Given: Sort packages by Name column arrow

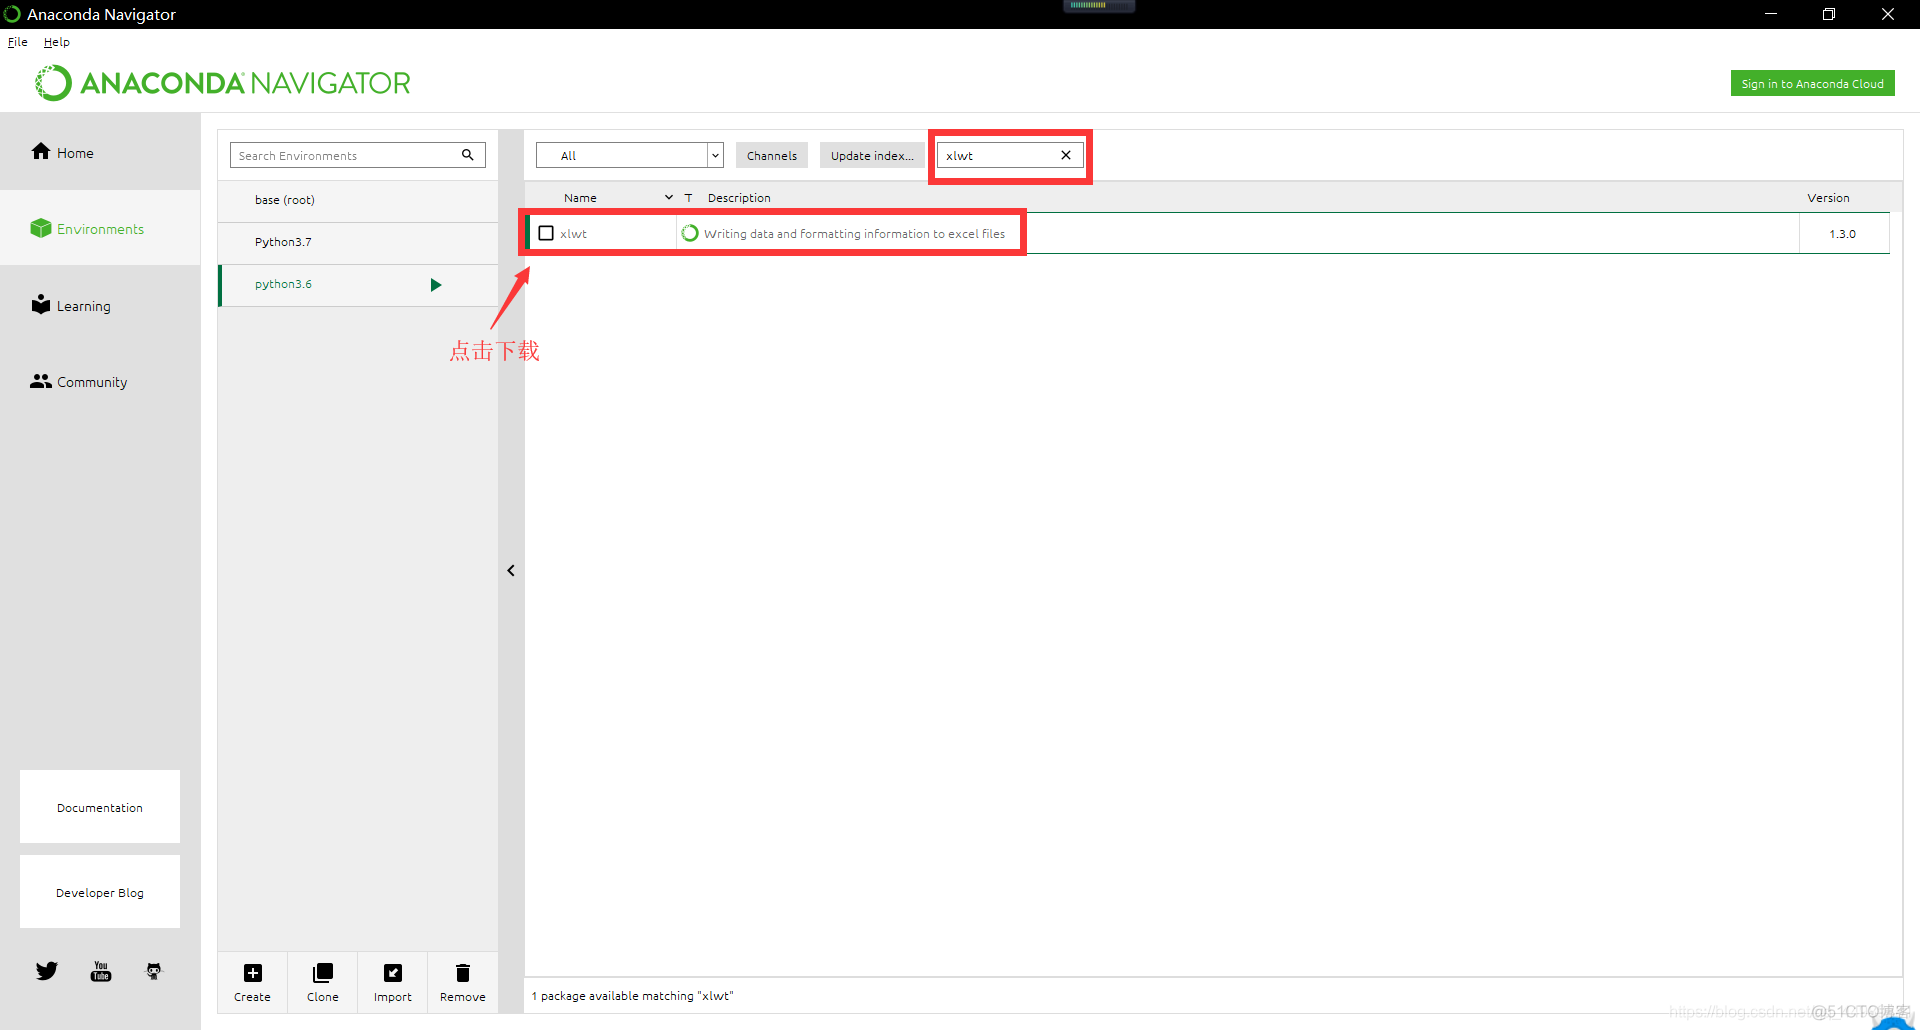Looking at the screenshot, I should 669,197.
